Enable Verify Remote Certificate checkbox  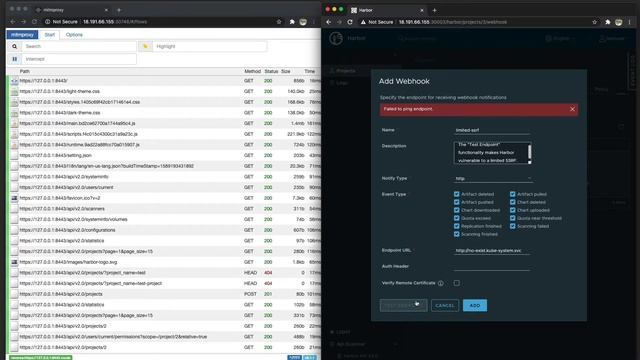coord(456,283)
